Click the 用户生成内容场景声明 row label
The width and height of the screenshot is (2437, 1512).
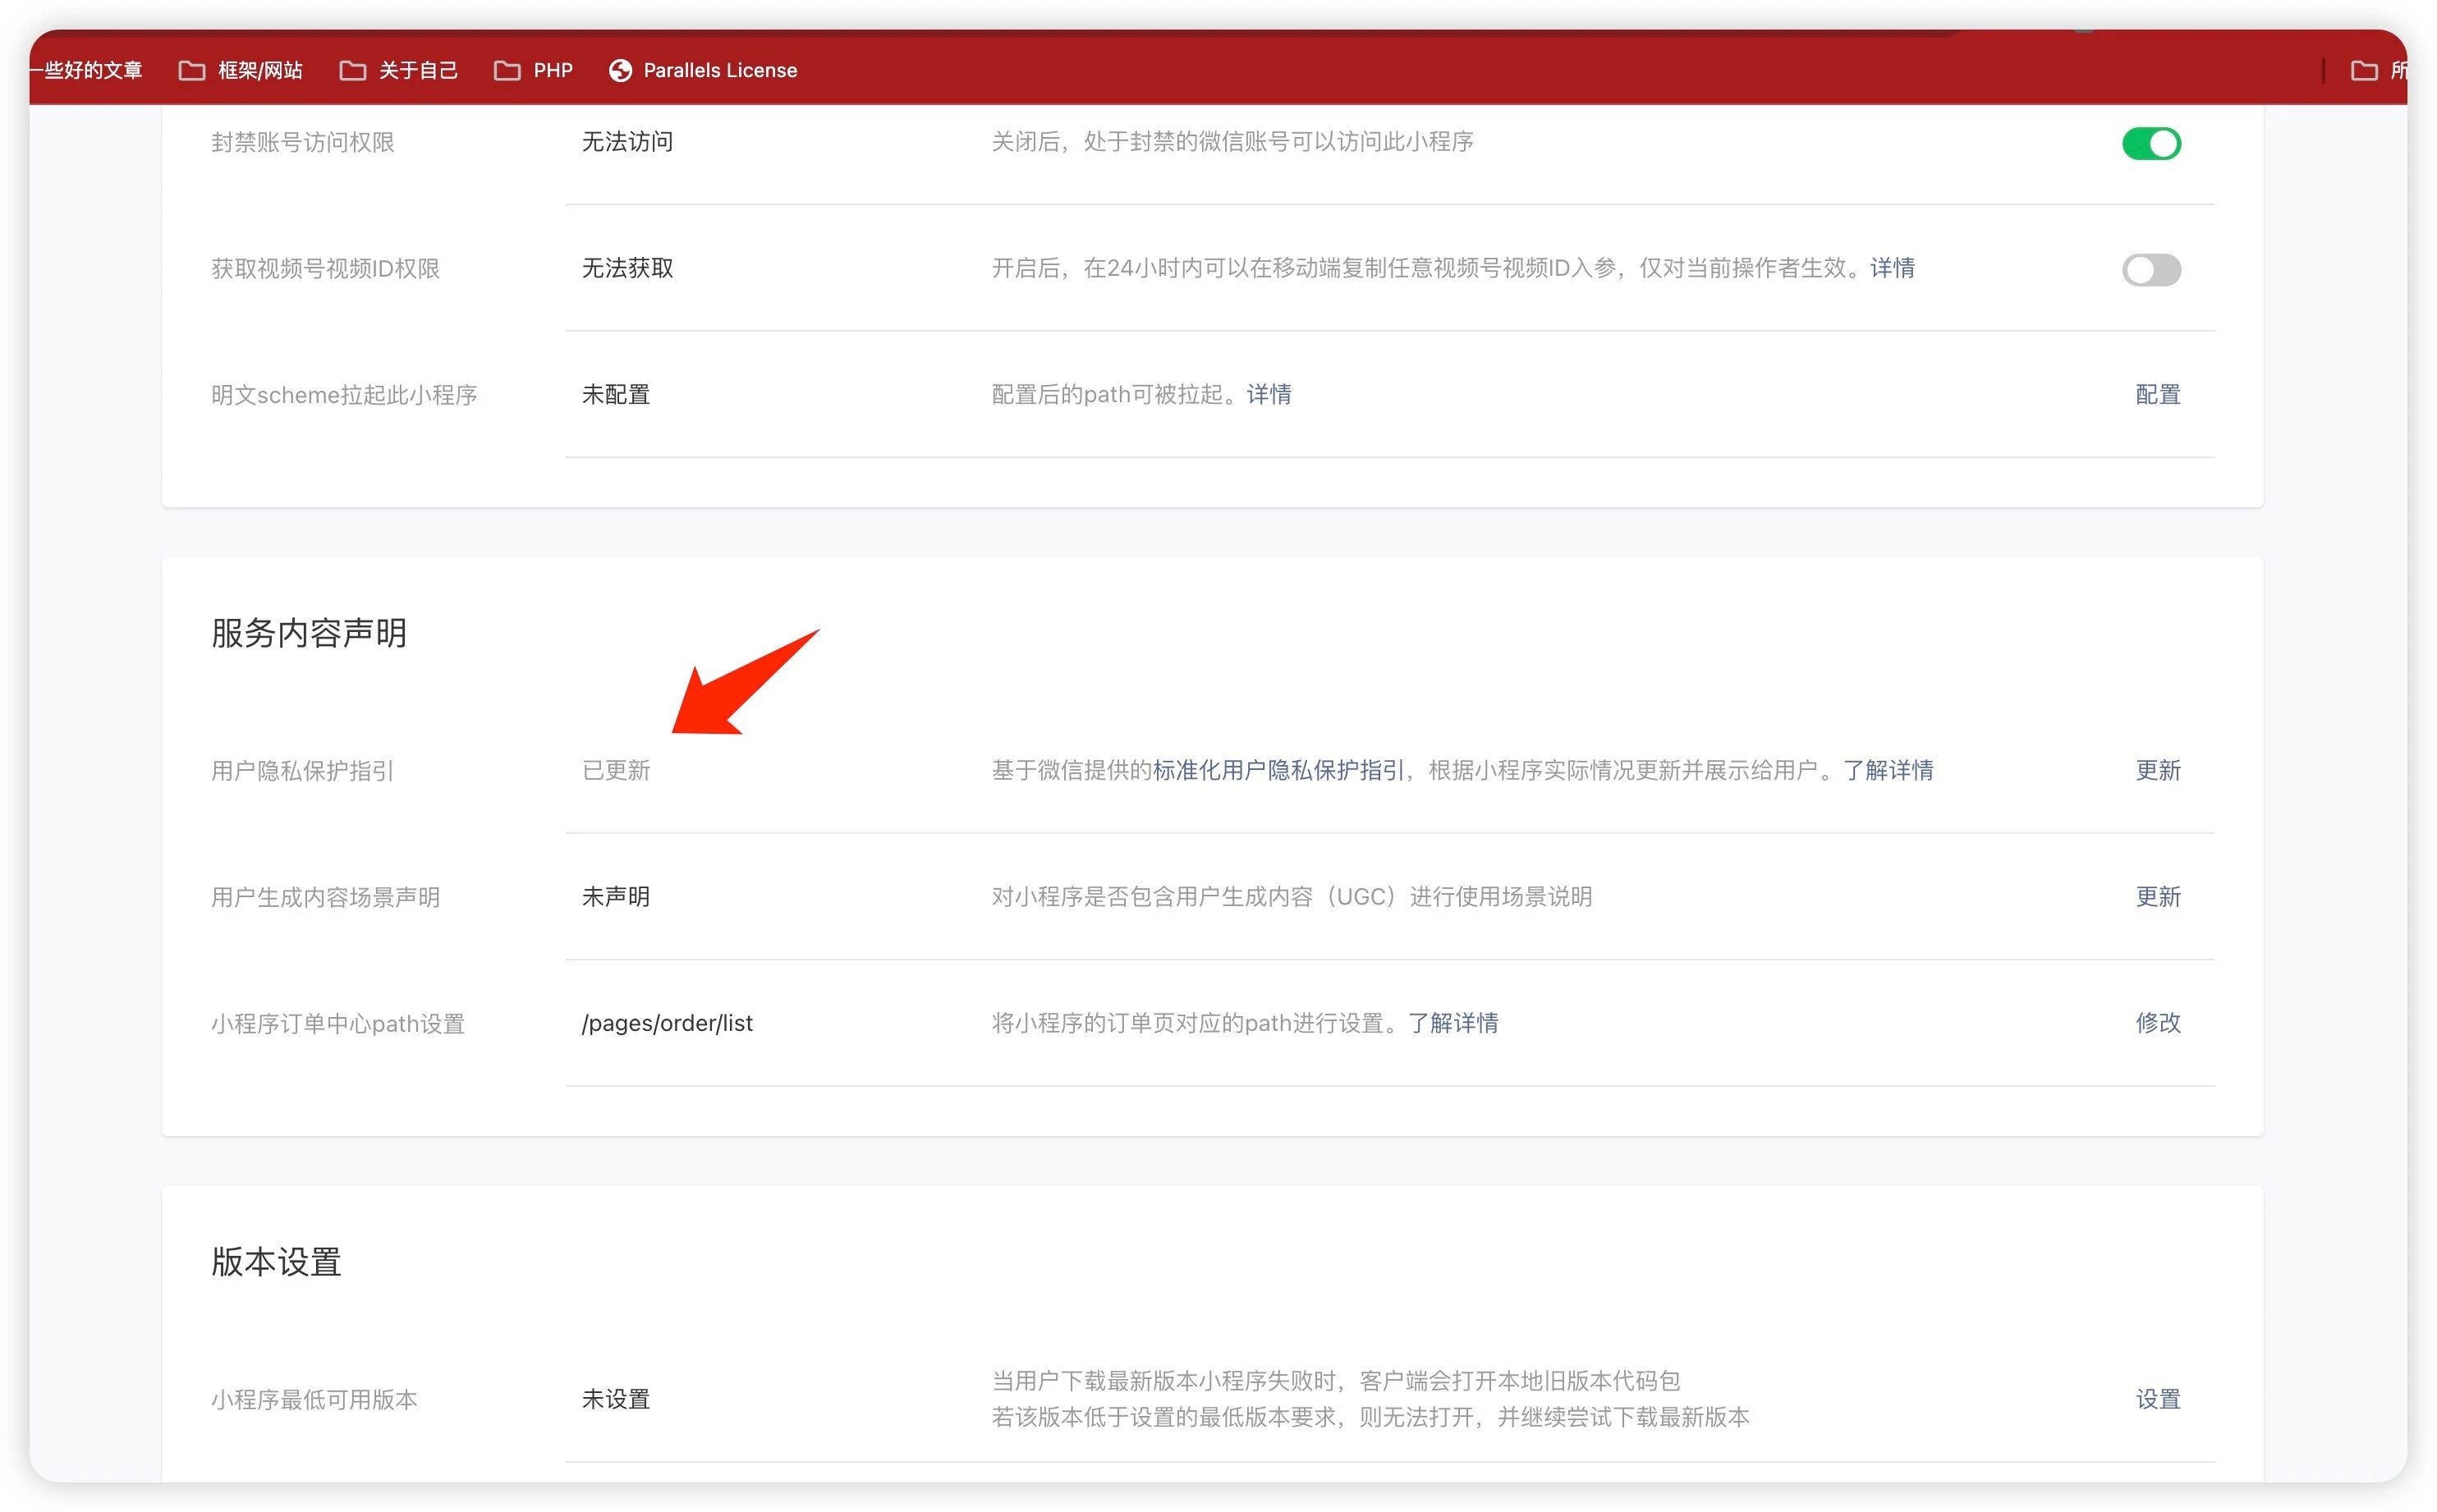coord(325,897)
